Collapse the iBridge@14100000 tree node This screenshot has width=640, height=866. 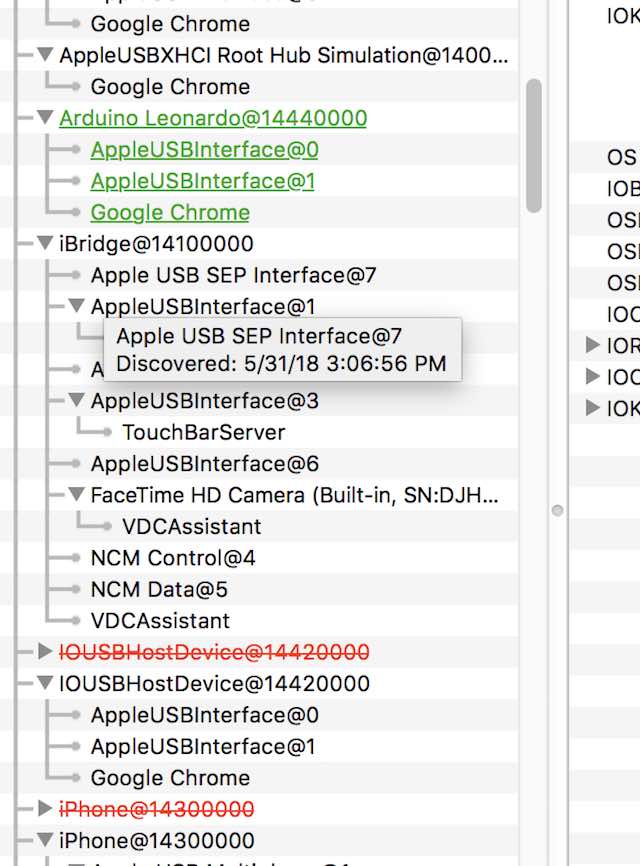click(45, 243)
